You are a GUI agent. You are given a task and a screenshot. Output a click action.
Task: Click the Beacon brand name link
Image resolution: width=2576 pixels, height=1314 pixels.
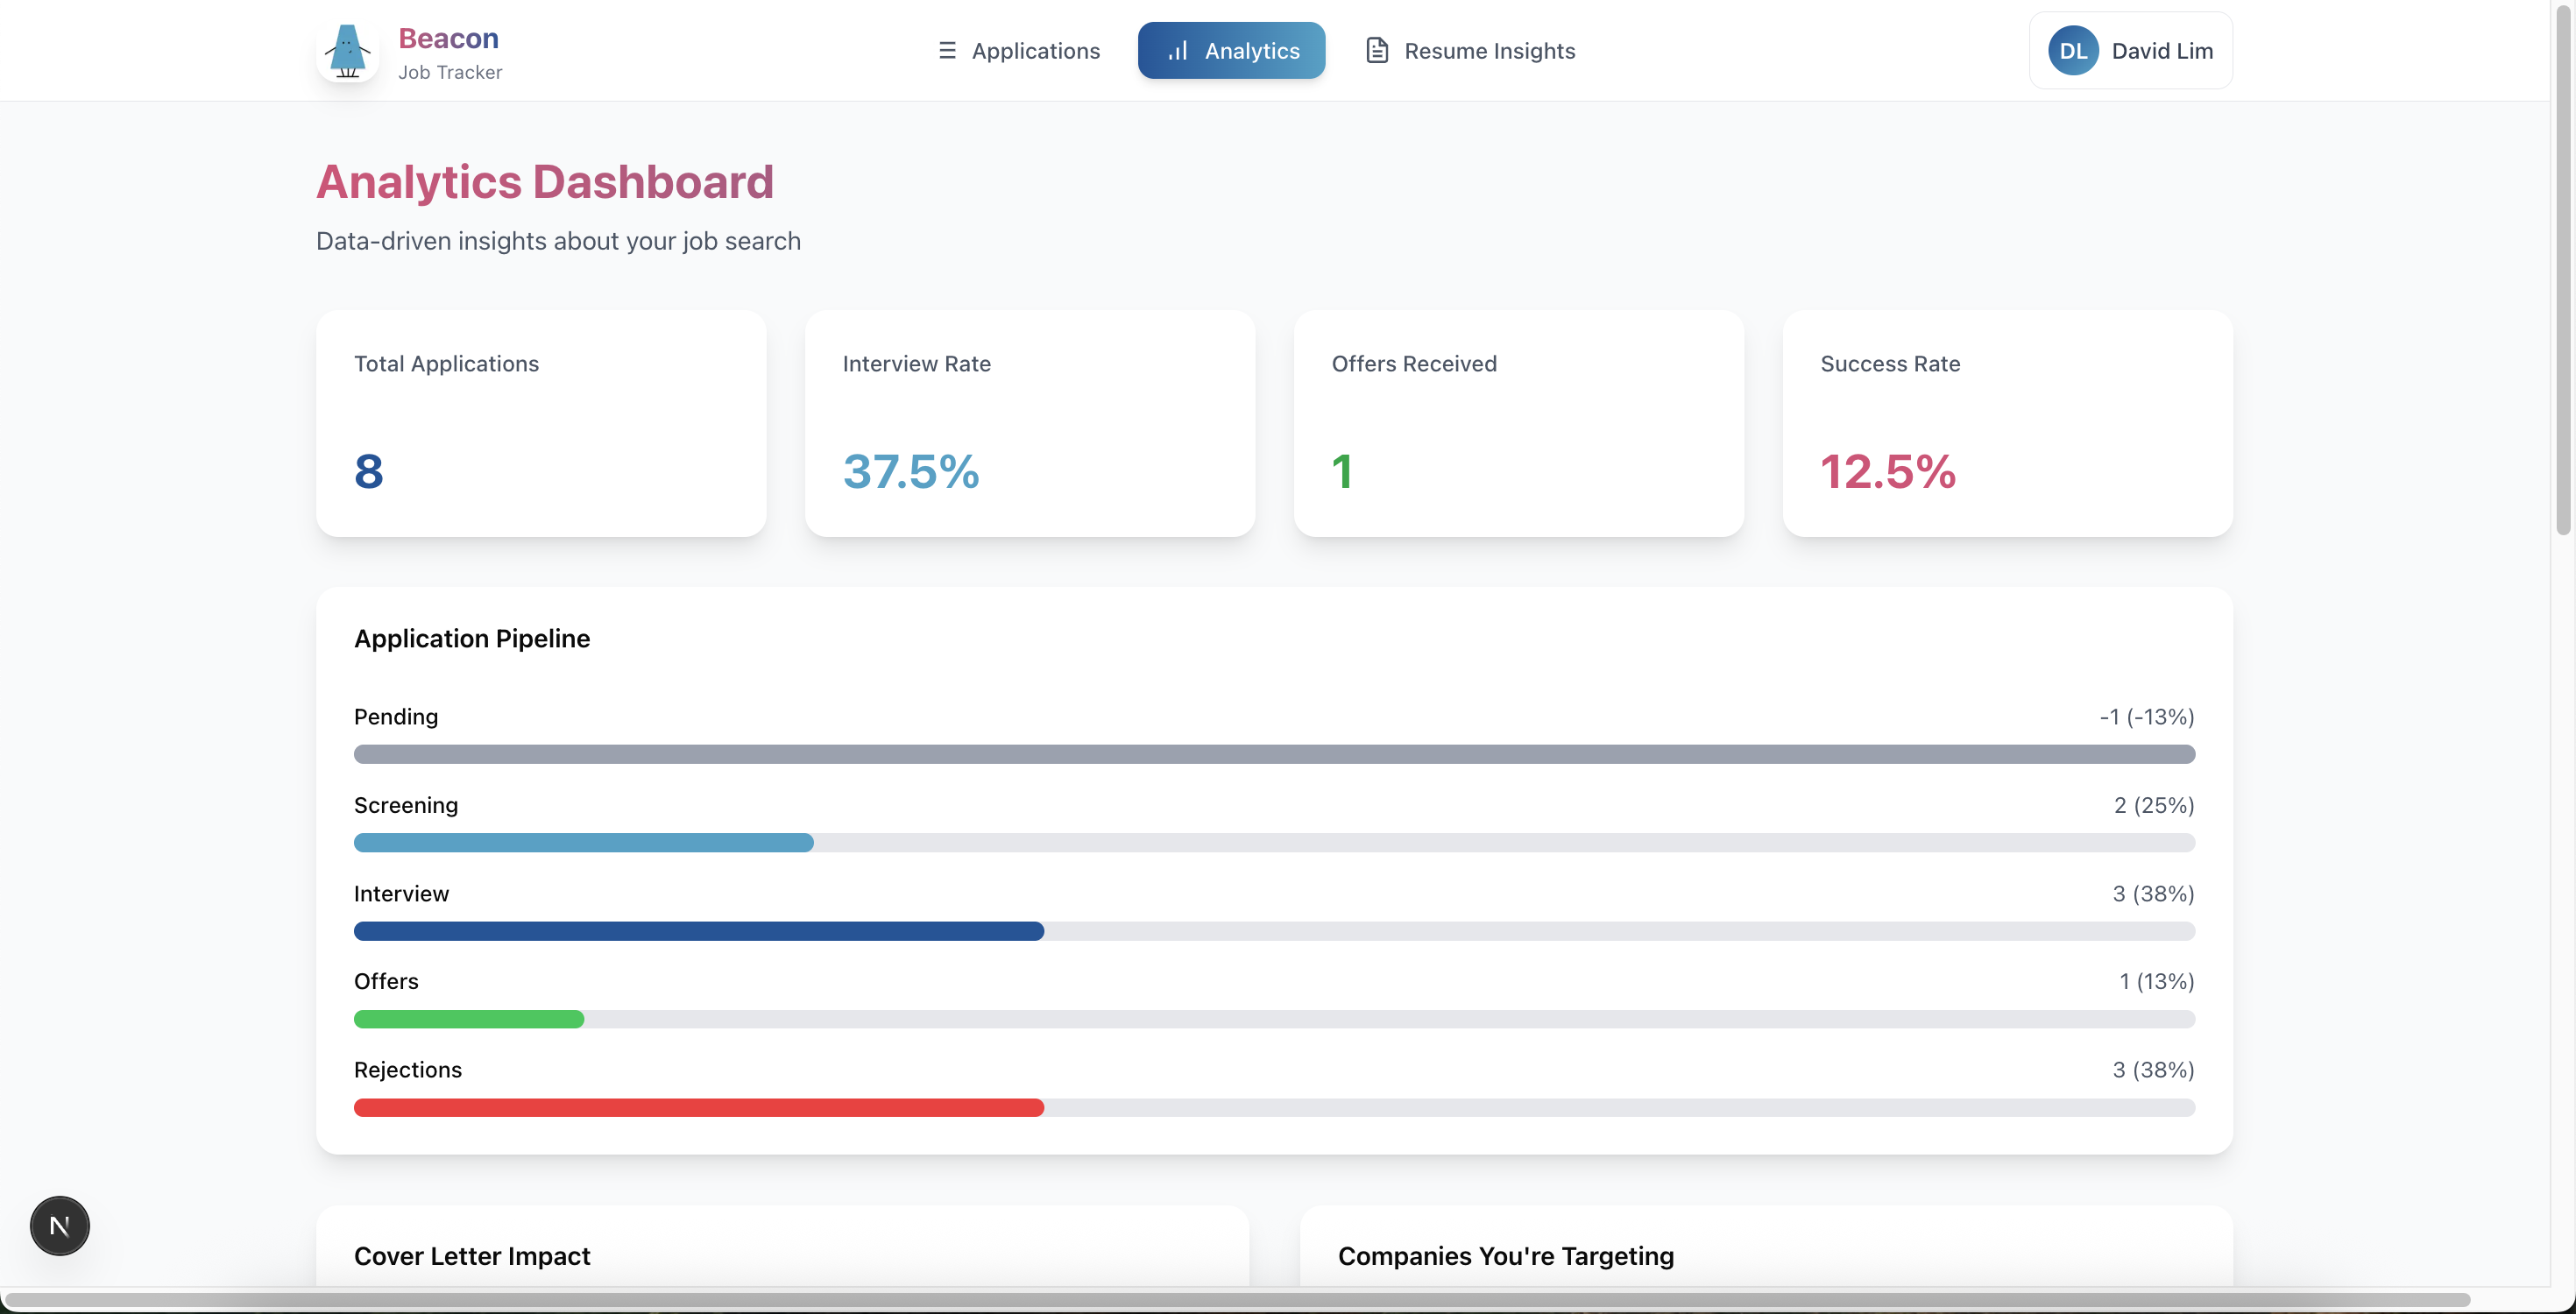point(448,38)
